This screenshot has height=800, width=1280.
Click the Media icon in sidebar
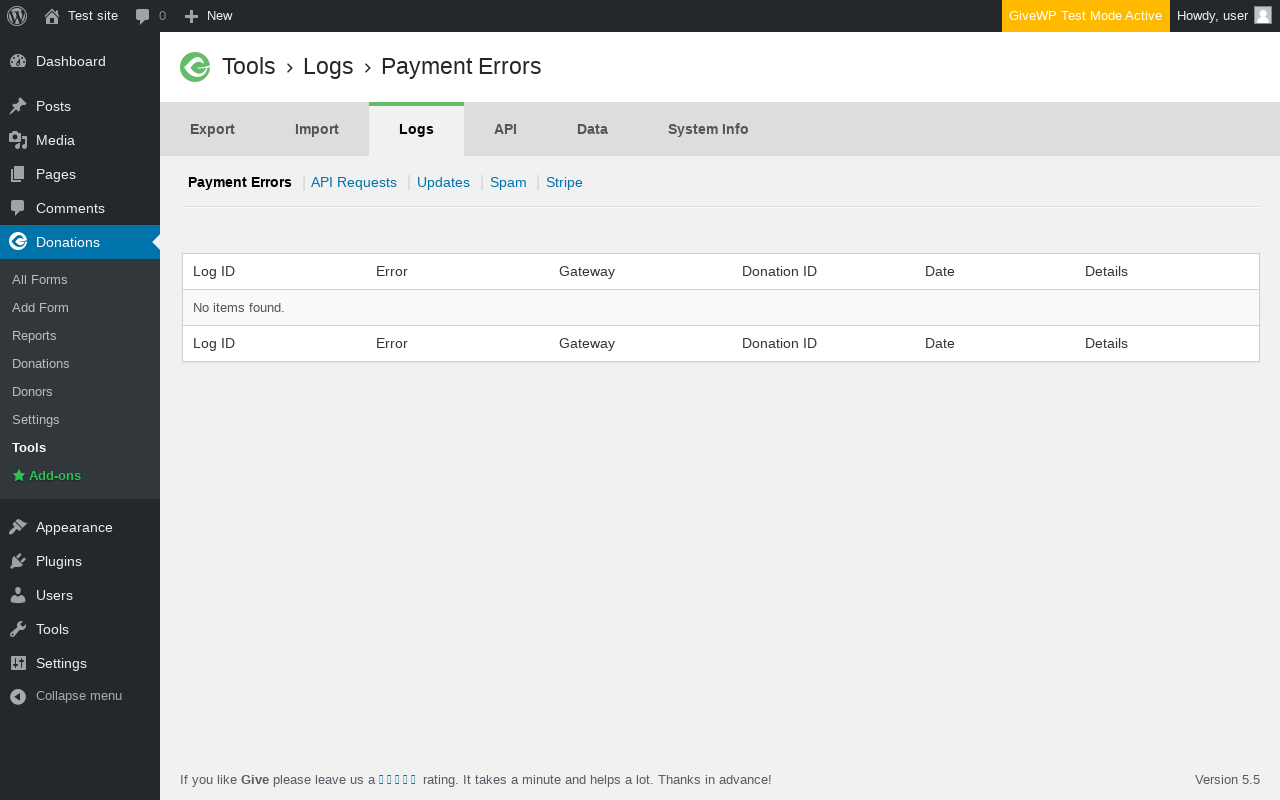coord(18,140)
